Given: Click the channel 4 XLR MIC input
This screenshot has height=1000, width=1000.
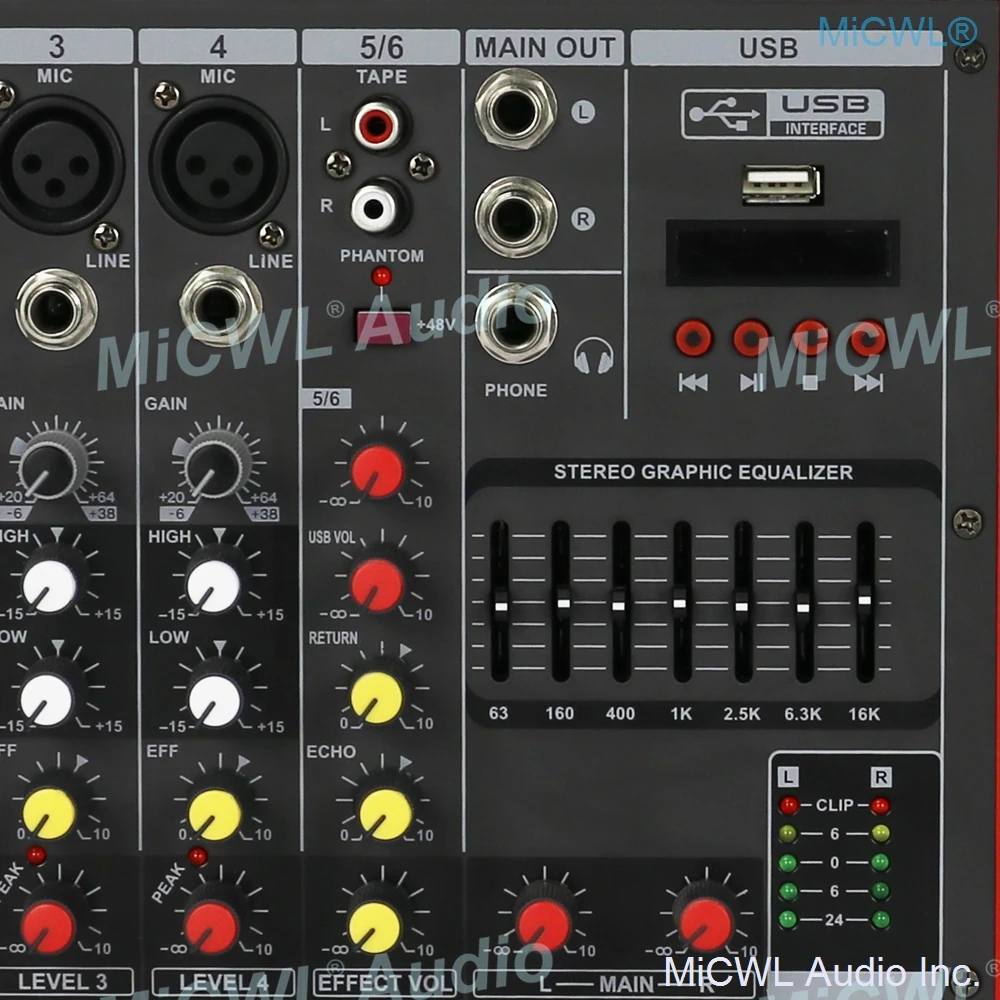Looking at the screenshot, I should click(x=219, y=165).
